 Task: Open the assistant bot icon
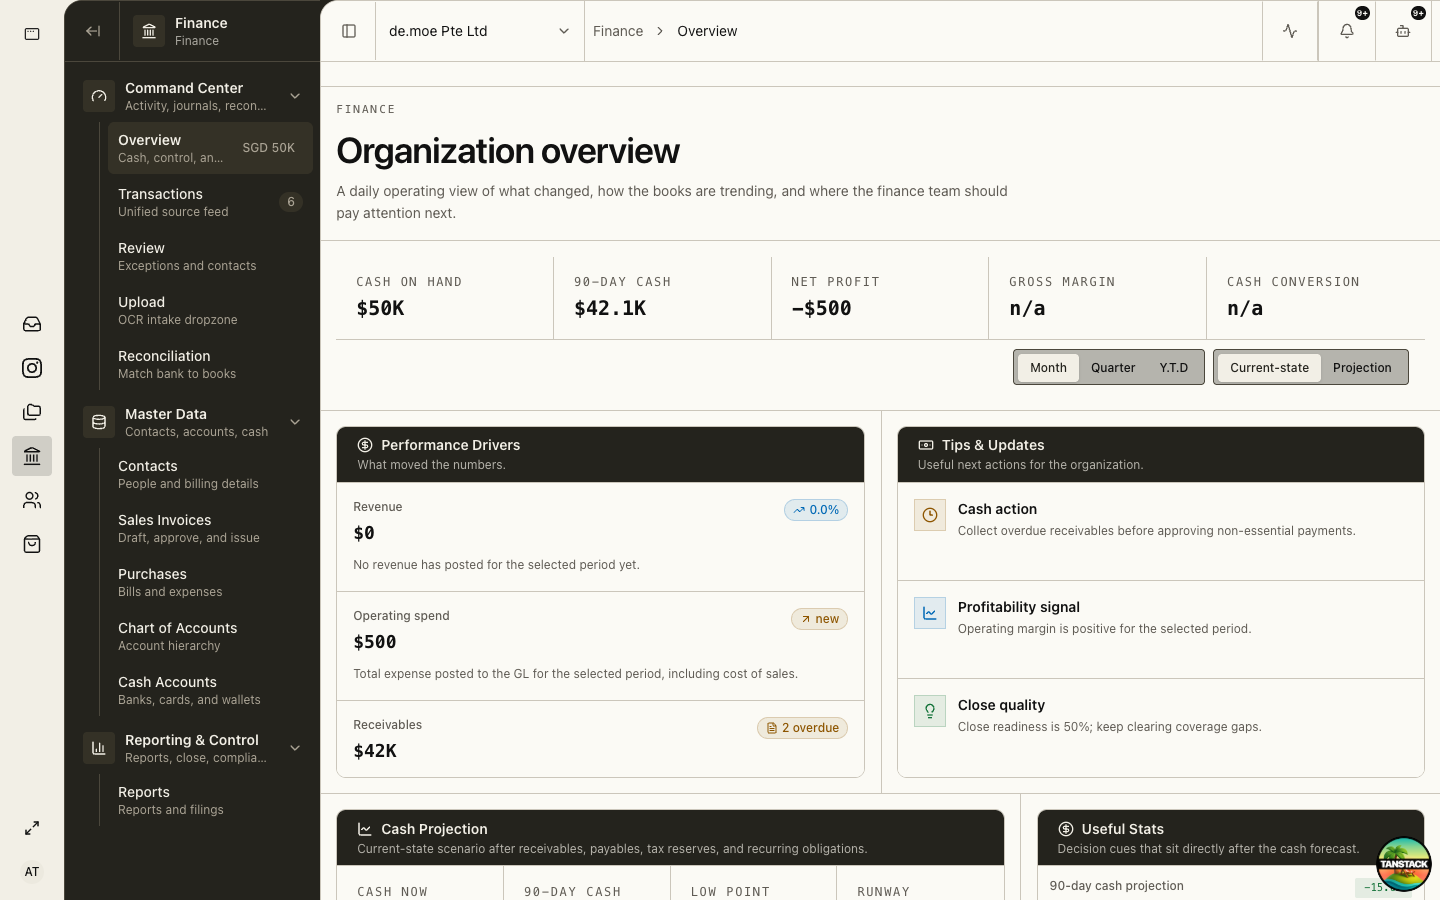click(x=1403, y=31)
